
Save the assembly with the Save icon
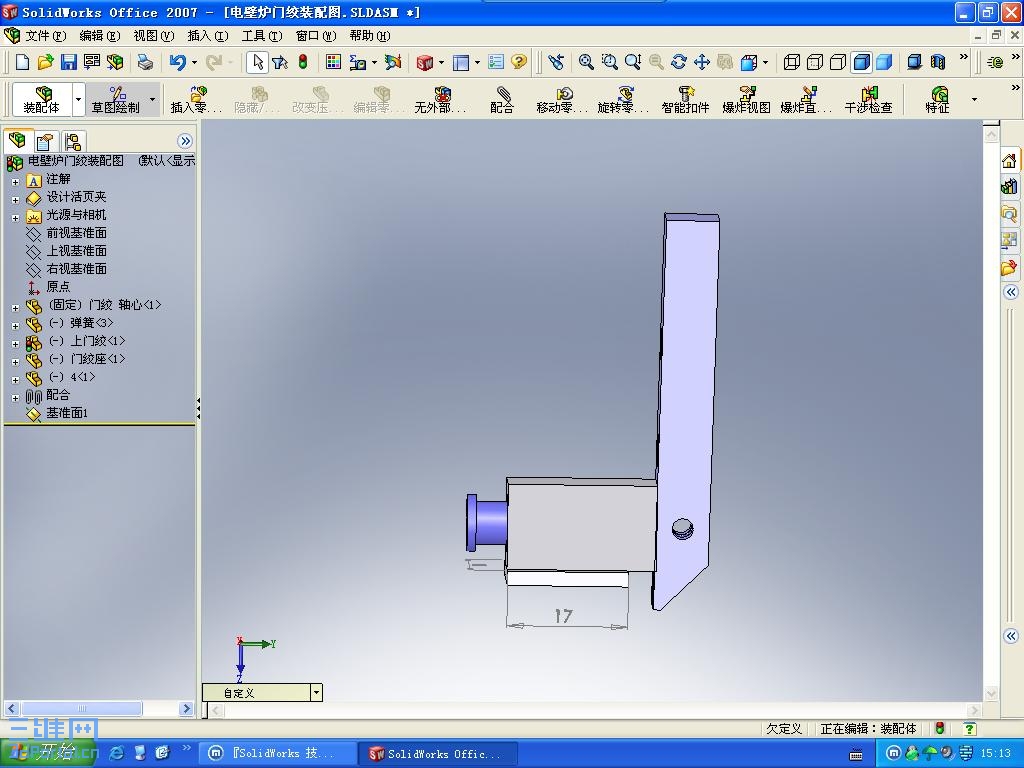coord(69,62)
